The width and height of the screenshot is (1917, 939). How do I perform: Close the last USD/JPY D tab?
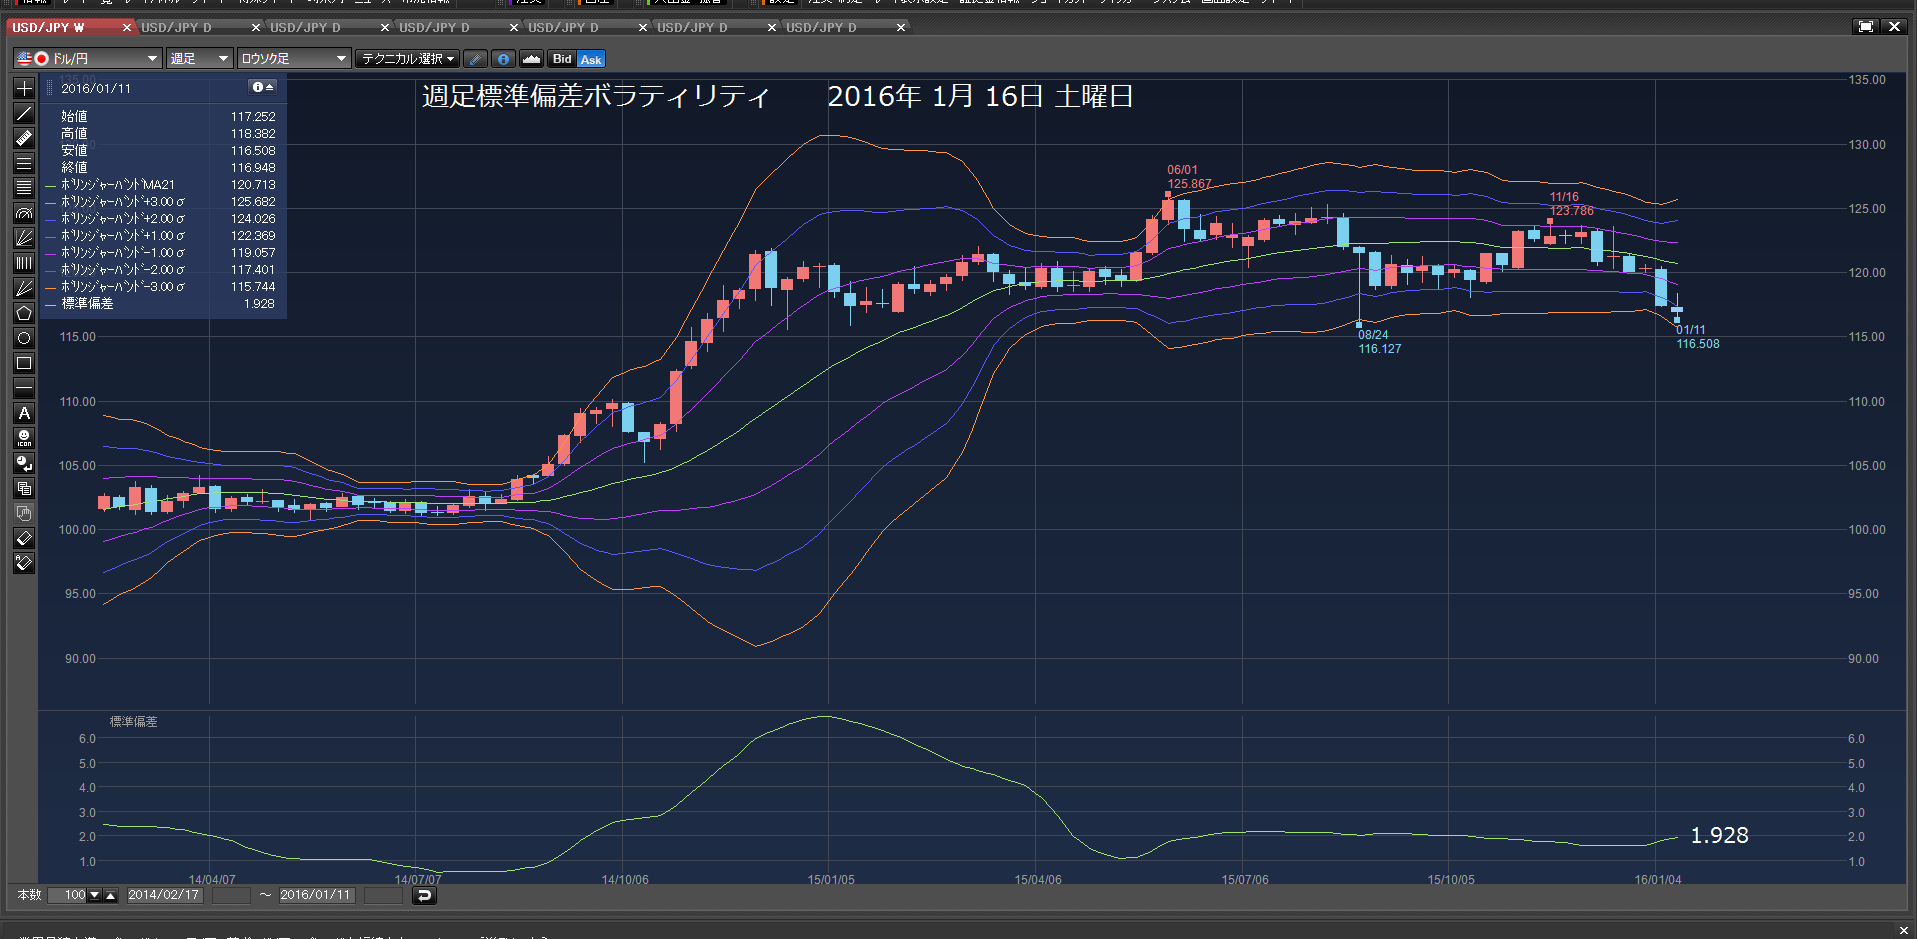tap(901, 27)
